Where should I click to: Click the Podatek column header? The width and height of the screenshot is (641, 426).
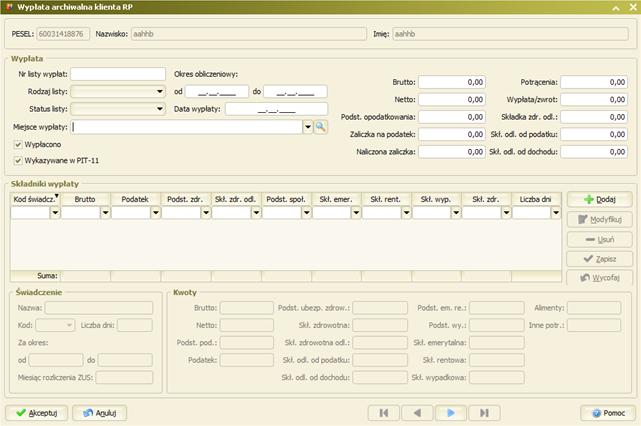pyautogui.click(x=135, y=199)
